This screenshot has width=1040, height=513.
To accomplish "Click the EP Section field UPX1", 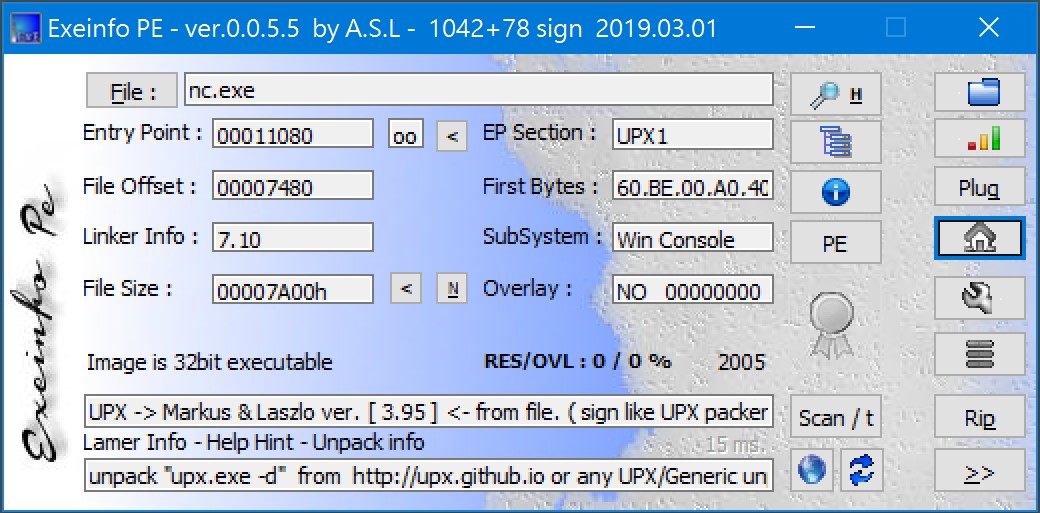I will [692, 134].
